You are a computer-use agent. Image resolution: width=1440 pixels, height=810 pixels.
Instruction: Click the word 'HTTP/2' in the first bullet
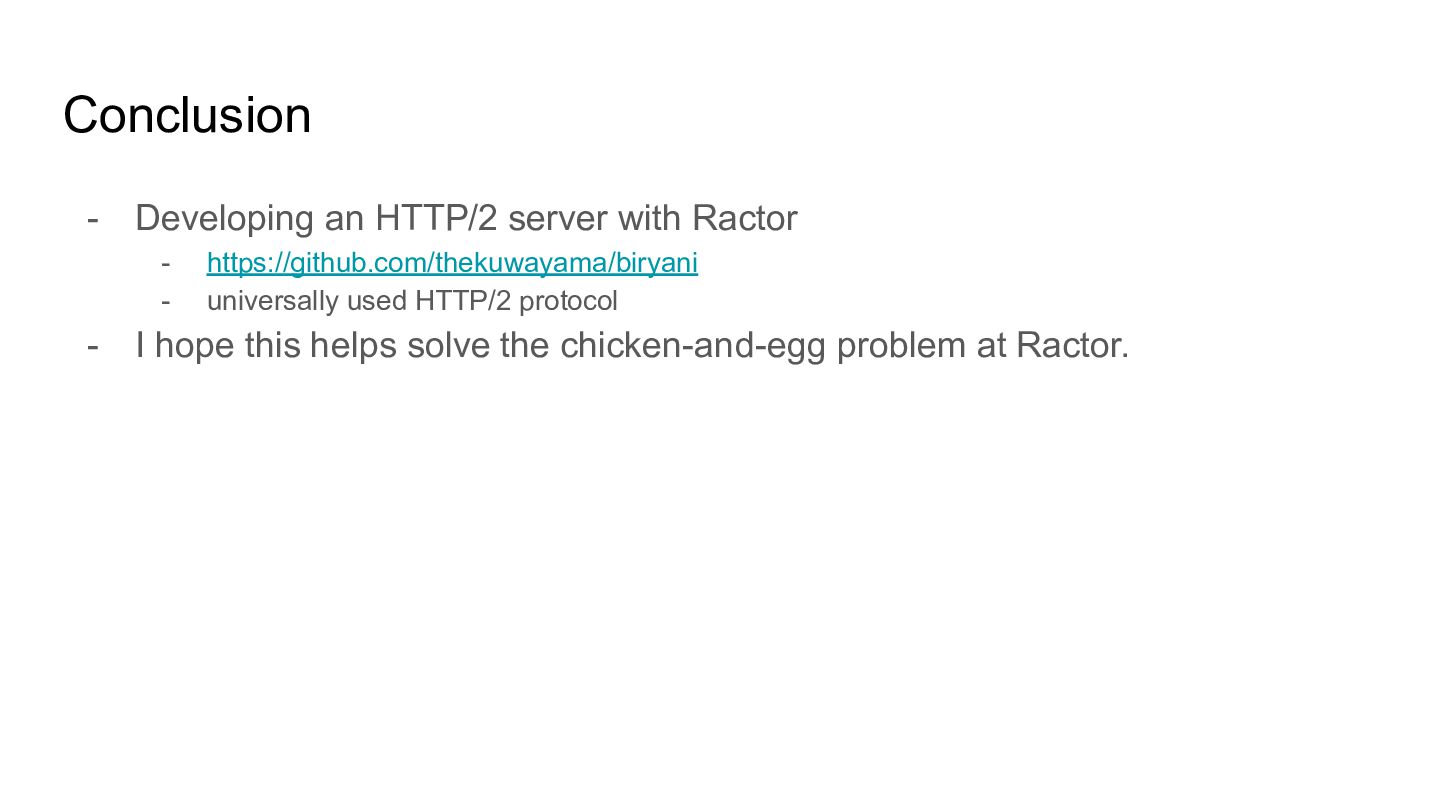click(x=436, y=218)
